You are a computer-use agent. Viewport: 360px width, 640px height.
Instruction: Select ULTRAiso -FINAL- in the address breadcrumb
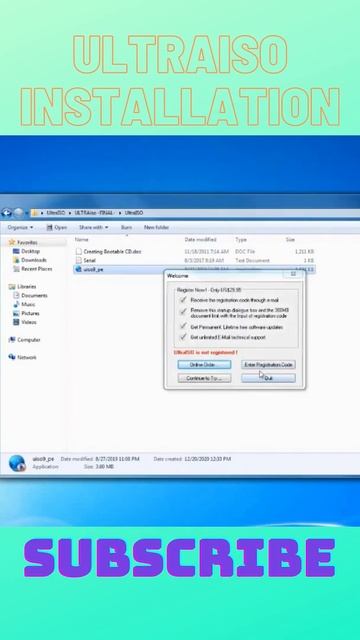click(x=94, y=213)
